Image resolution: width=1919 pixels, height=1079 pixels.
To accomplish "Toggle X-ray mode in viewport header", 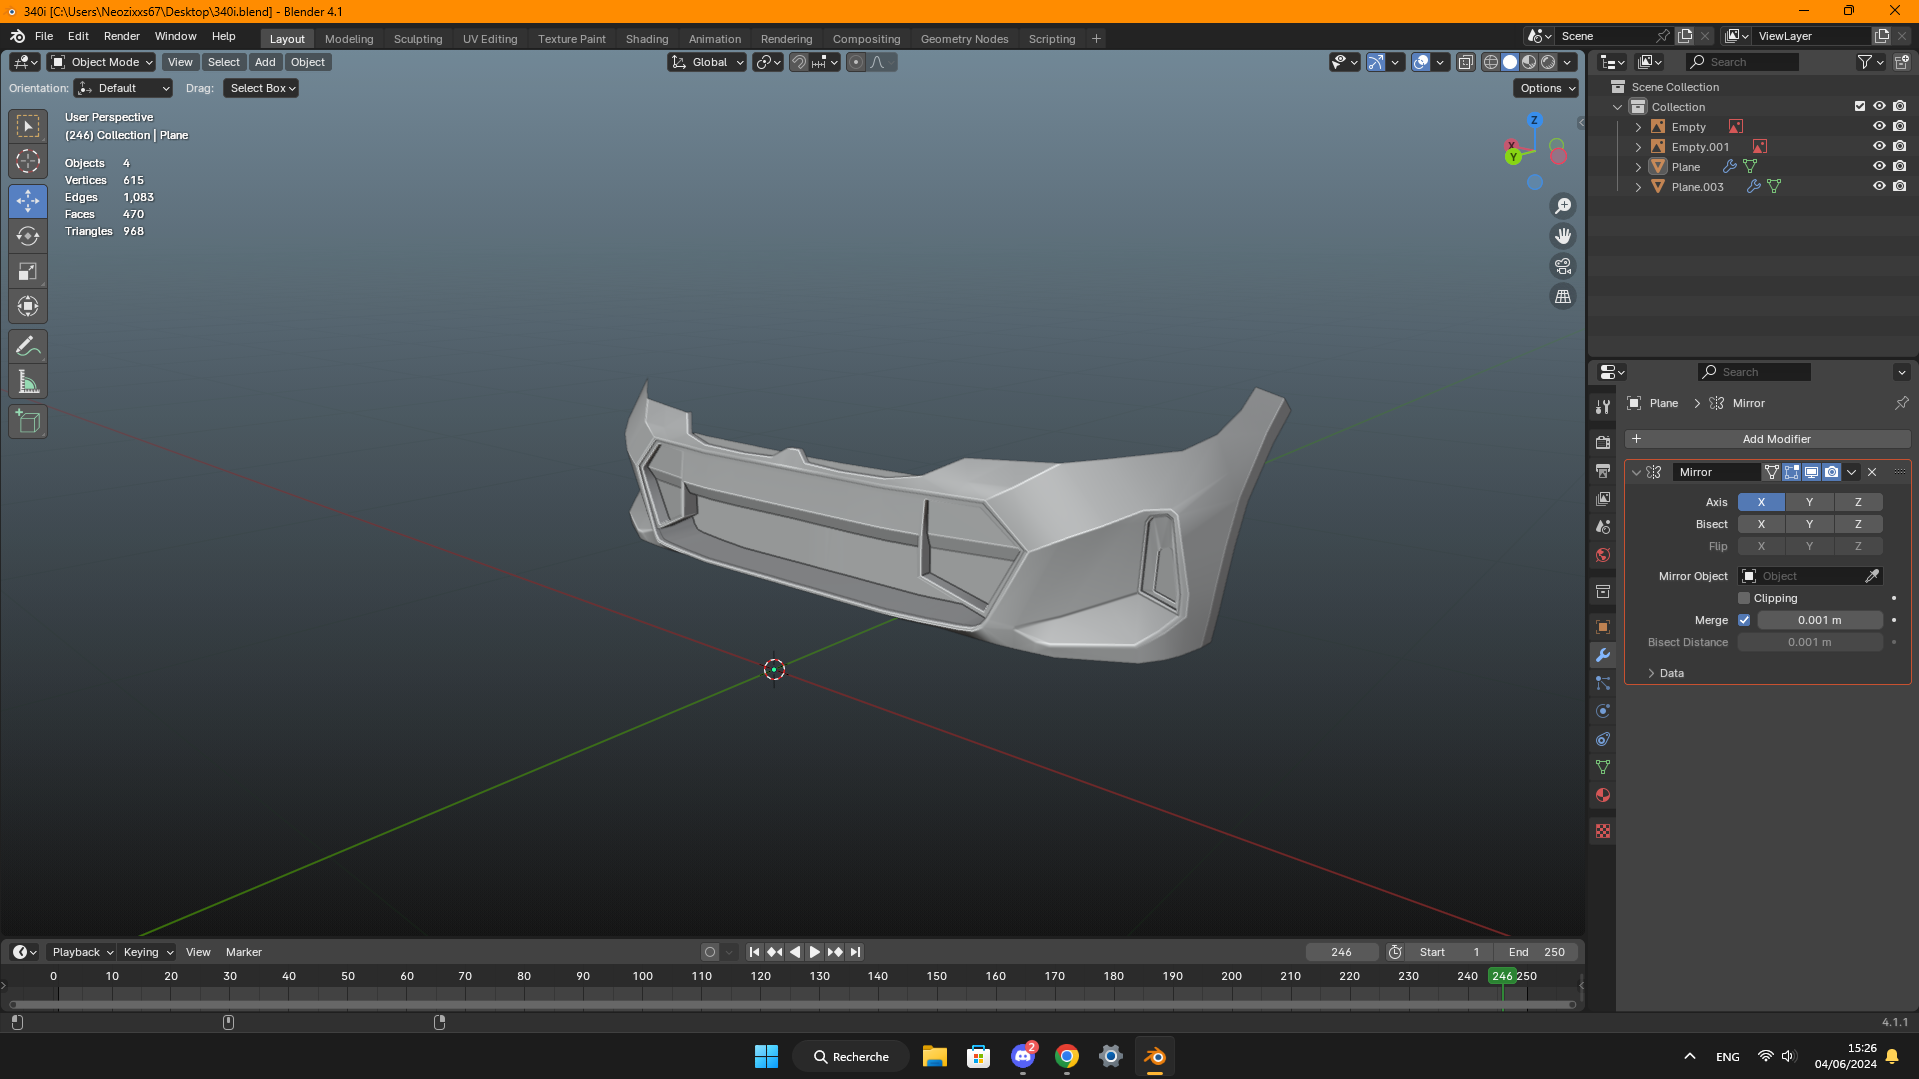I will pyautogui.click(x=1465, y=62).
